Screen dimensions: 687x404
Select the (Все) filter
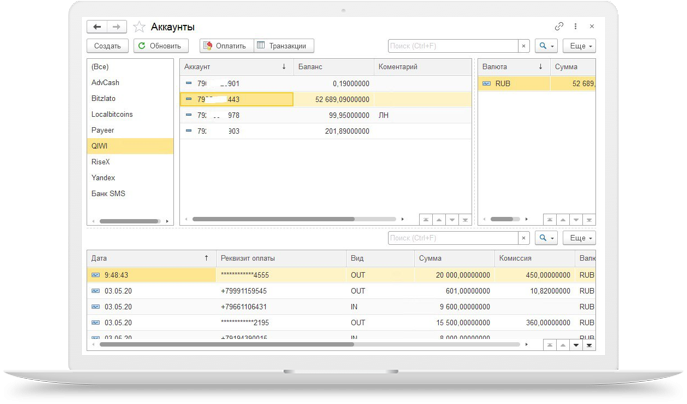[130, 67]
